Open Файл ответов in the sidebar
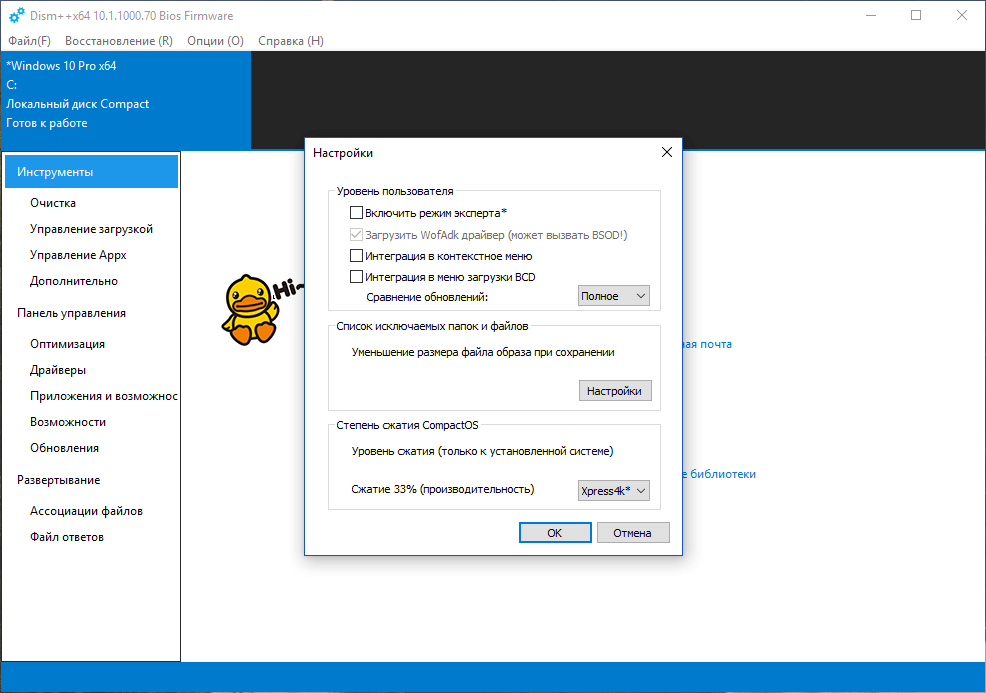This screenshot has width=986, height=693. click(x=67, y=537)
